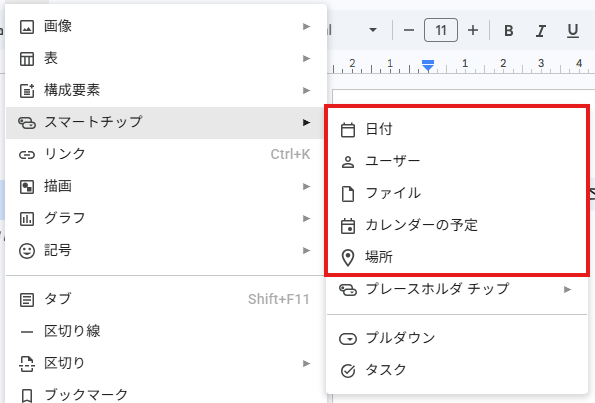Select グラフ menu entry
This screenshot has height=403, width=595.
[x=166, y=219]
